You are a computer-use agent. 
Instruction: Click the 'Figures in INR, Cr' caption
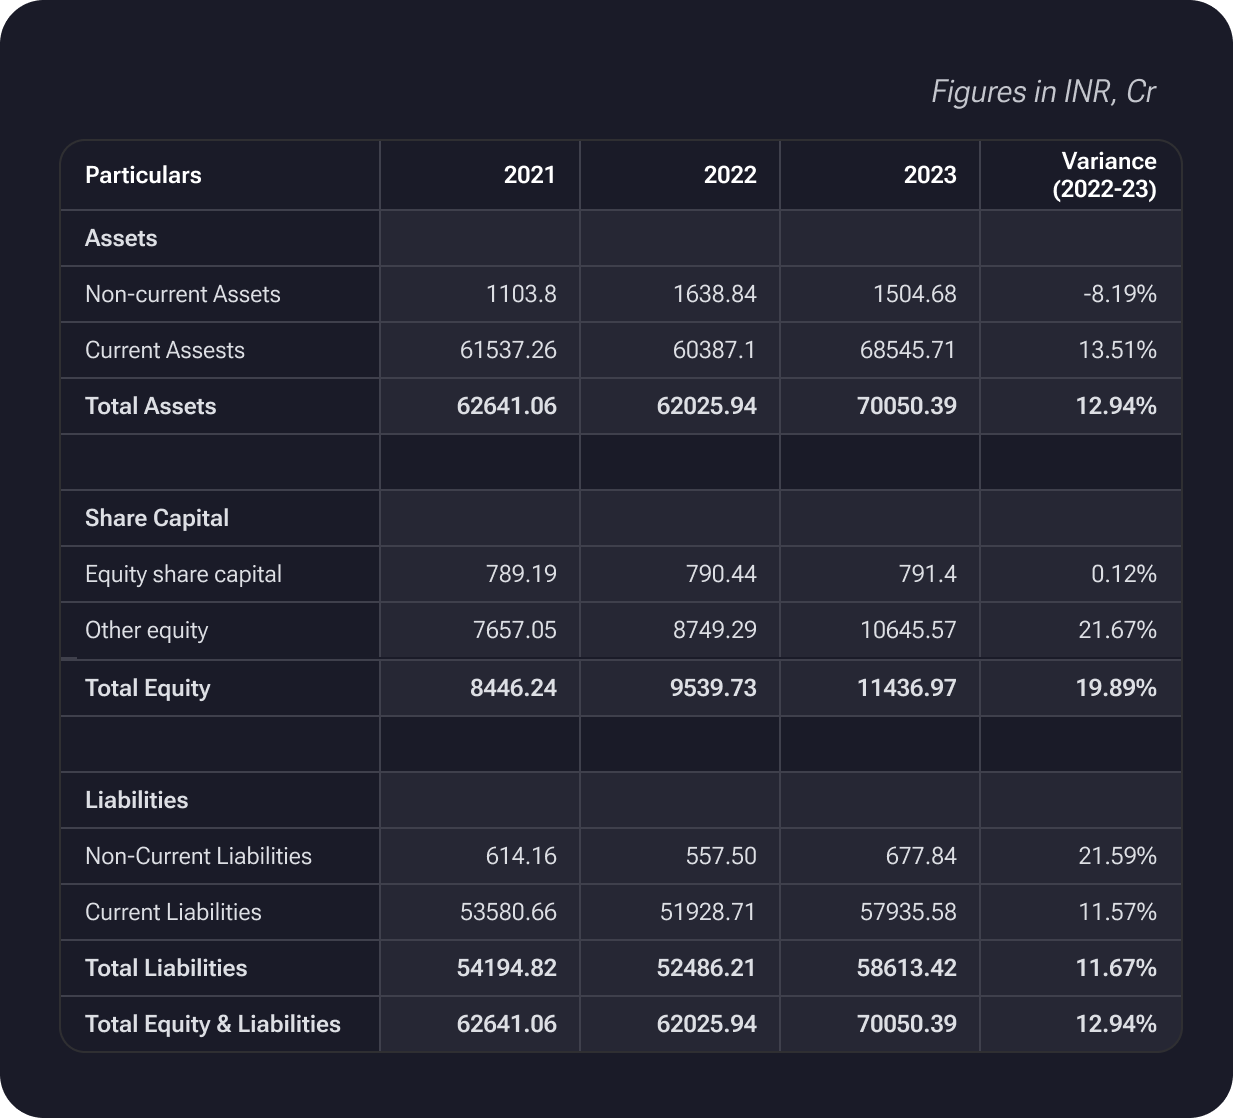[x=1043, y=92]
